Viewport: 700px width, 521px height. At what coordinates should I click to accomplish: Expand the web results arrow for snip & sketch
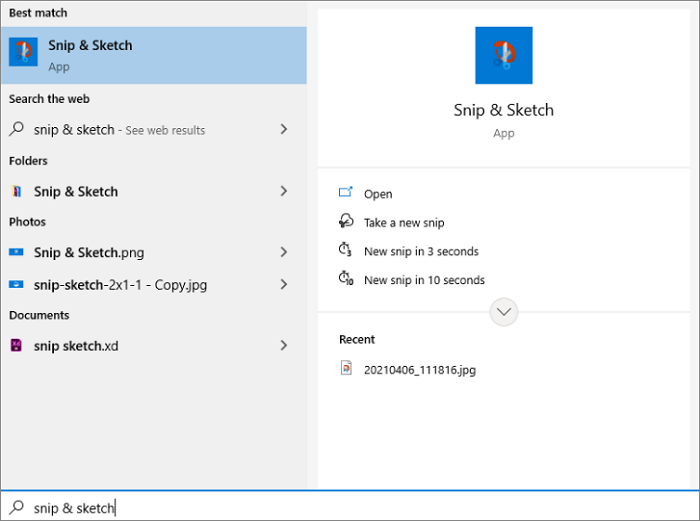click(x=284, y=129)
